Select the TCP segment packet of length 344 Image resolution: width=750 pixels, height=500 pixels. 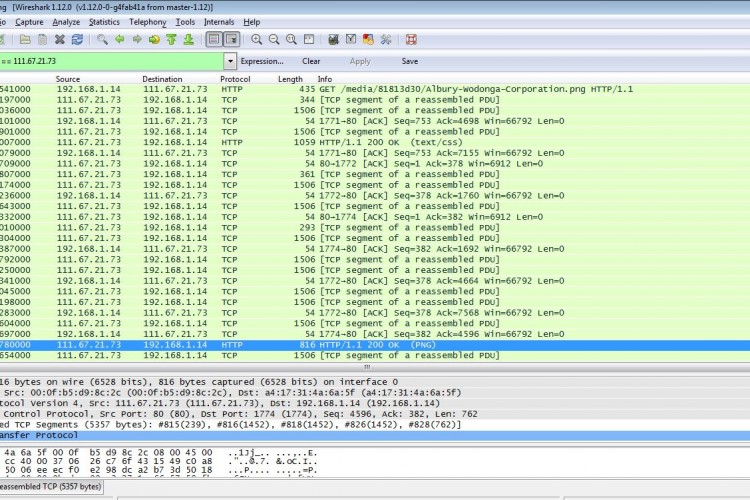click(375, 100)
